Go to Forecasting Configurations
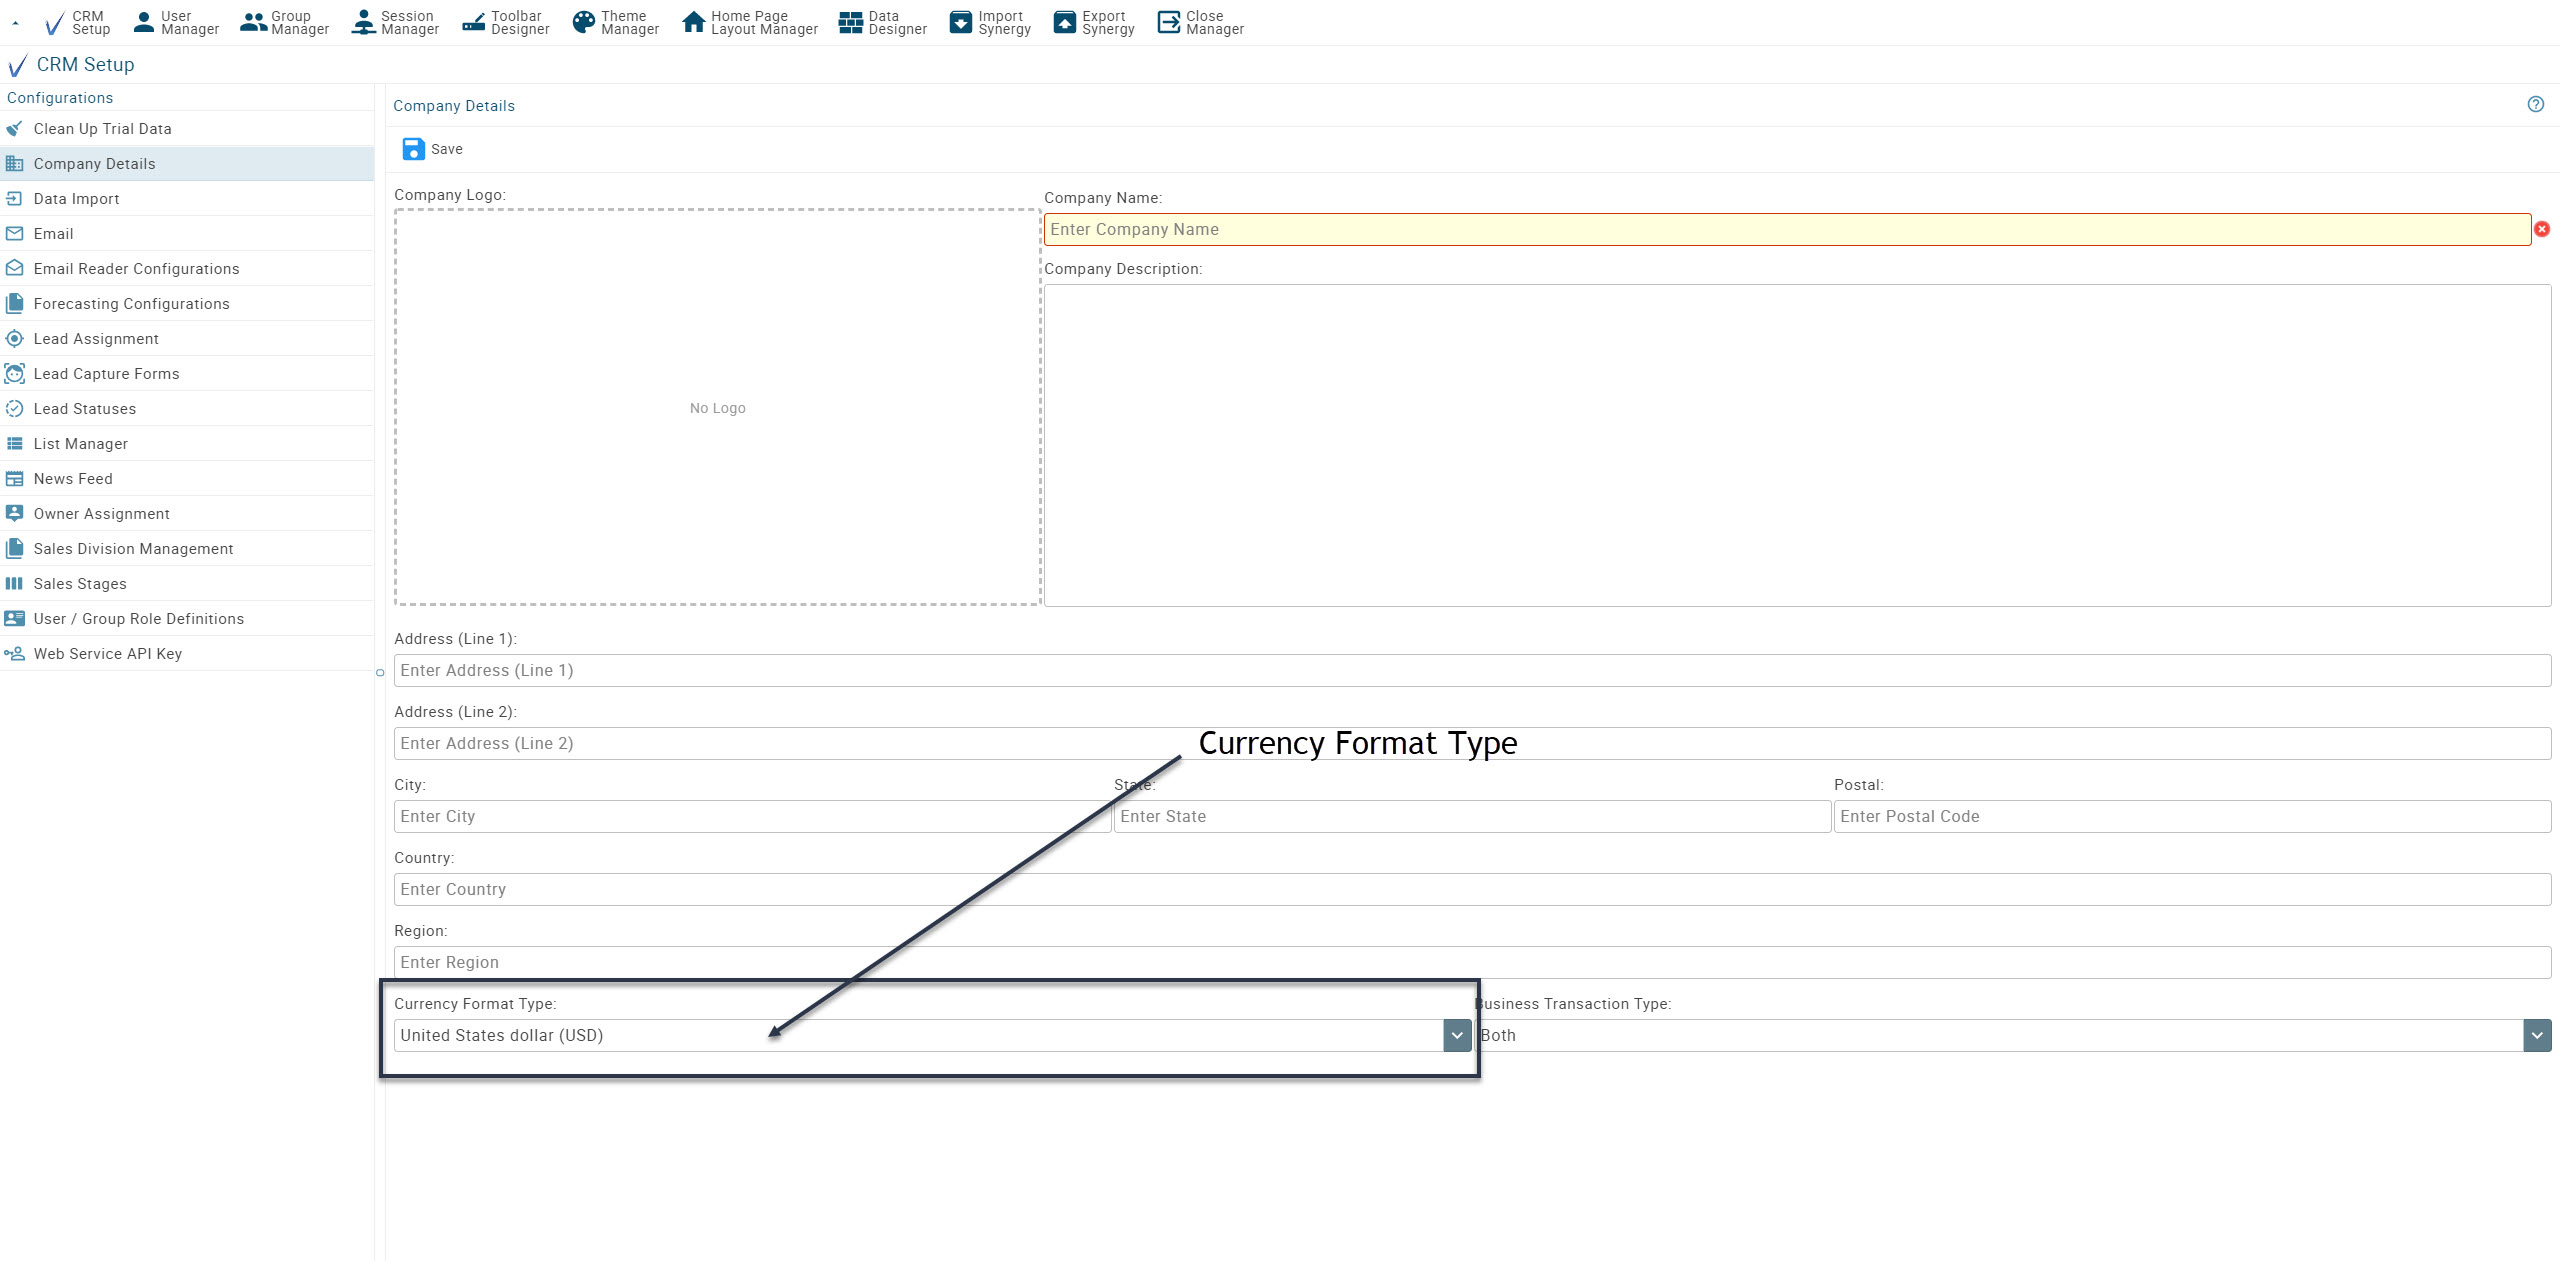The image size is (2560, 1261). 187,303
